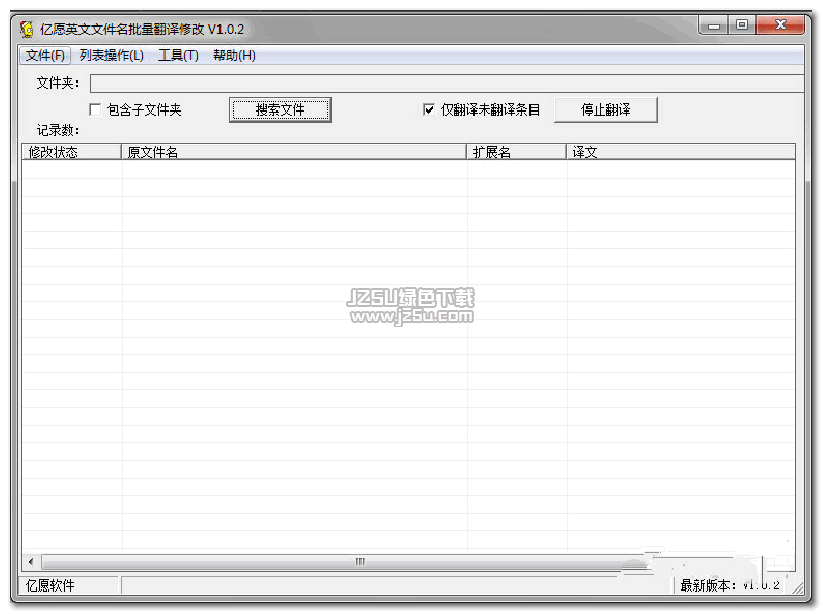823x614 pixels.
Task: Sort by the 扩展名 column header
Action: tap(516, 152)
